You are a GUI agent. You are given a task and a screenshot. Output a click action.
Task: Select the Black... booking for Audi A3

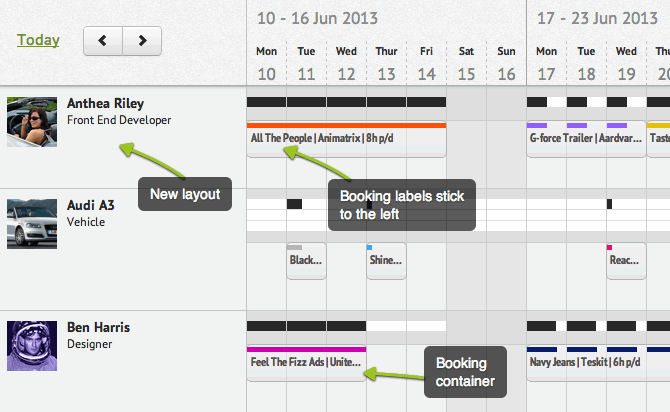click(x=306, y=261)
